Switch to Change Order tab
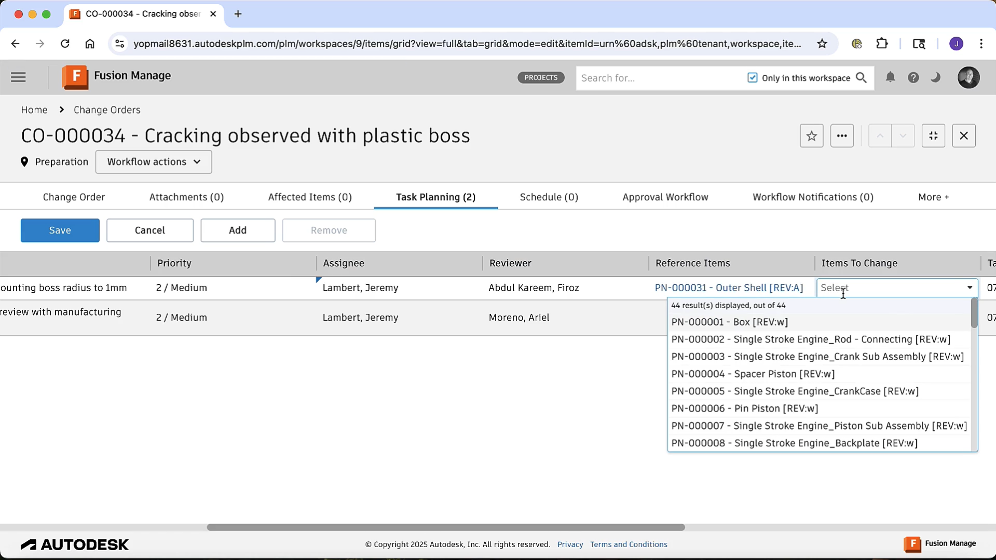 pos(74,197)
